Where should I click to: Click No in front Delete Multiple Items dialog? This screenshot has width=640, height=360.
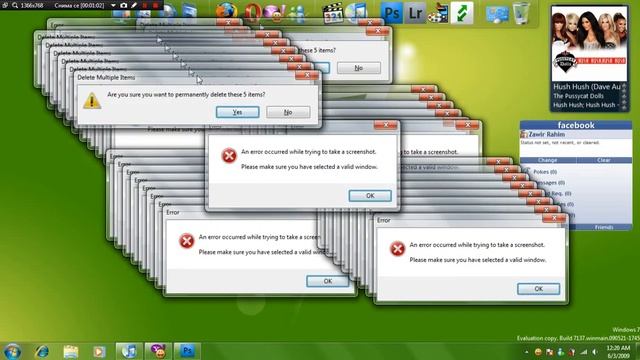pyautogui.click(x=288, y=112)
